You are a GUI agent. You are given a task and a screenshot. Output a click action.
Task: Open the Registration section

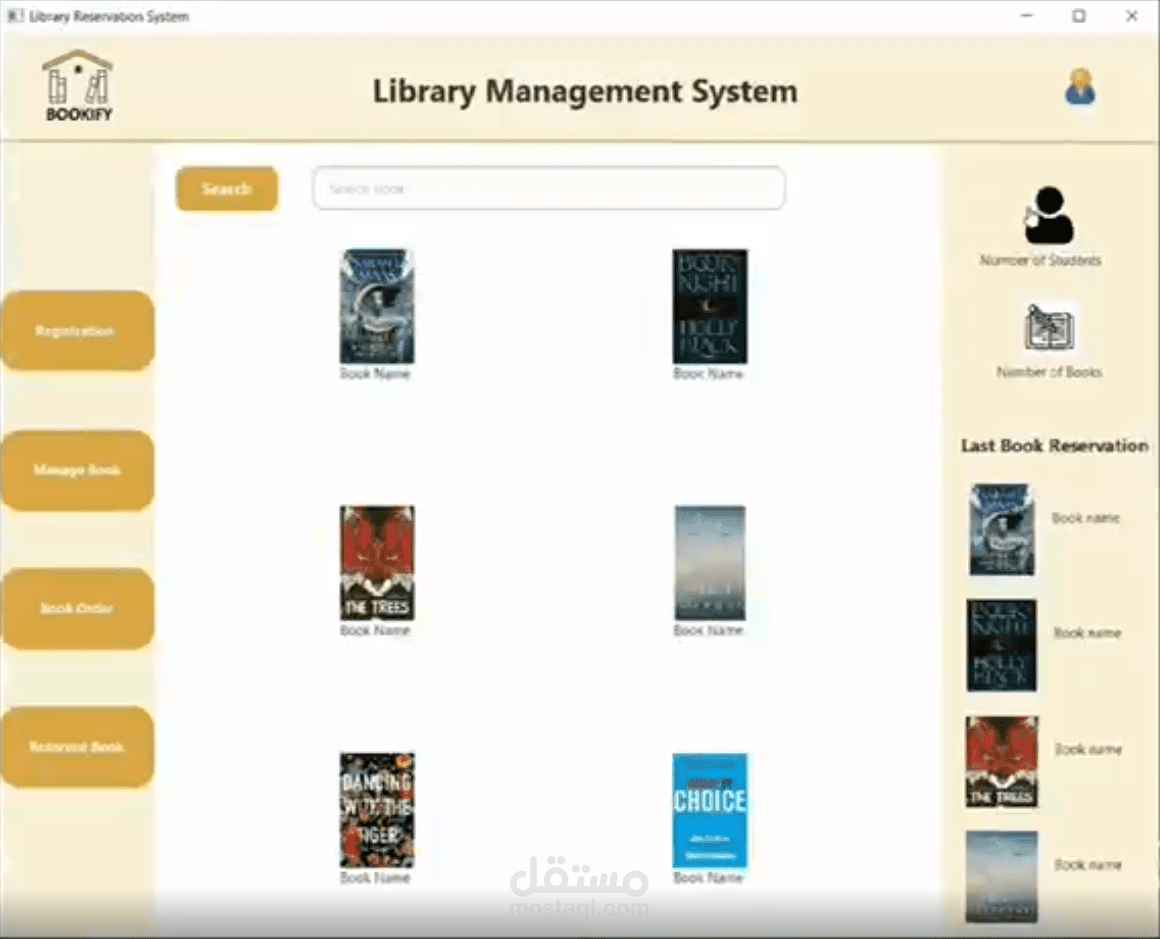(x=77, y=331)
